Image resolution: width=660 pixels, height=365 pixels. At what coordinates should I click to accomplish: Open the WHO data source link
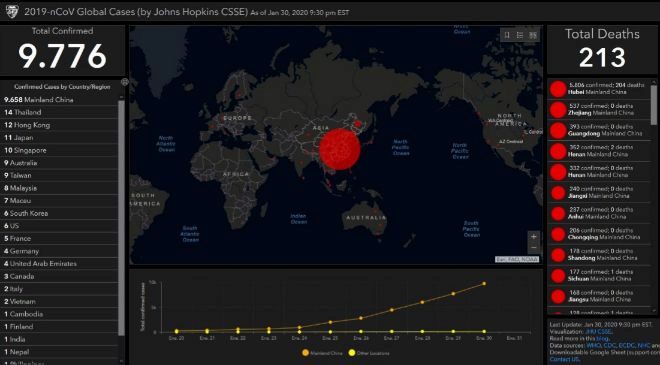click(x=592, y=345)
